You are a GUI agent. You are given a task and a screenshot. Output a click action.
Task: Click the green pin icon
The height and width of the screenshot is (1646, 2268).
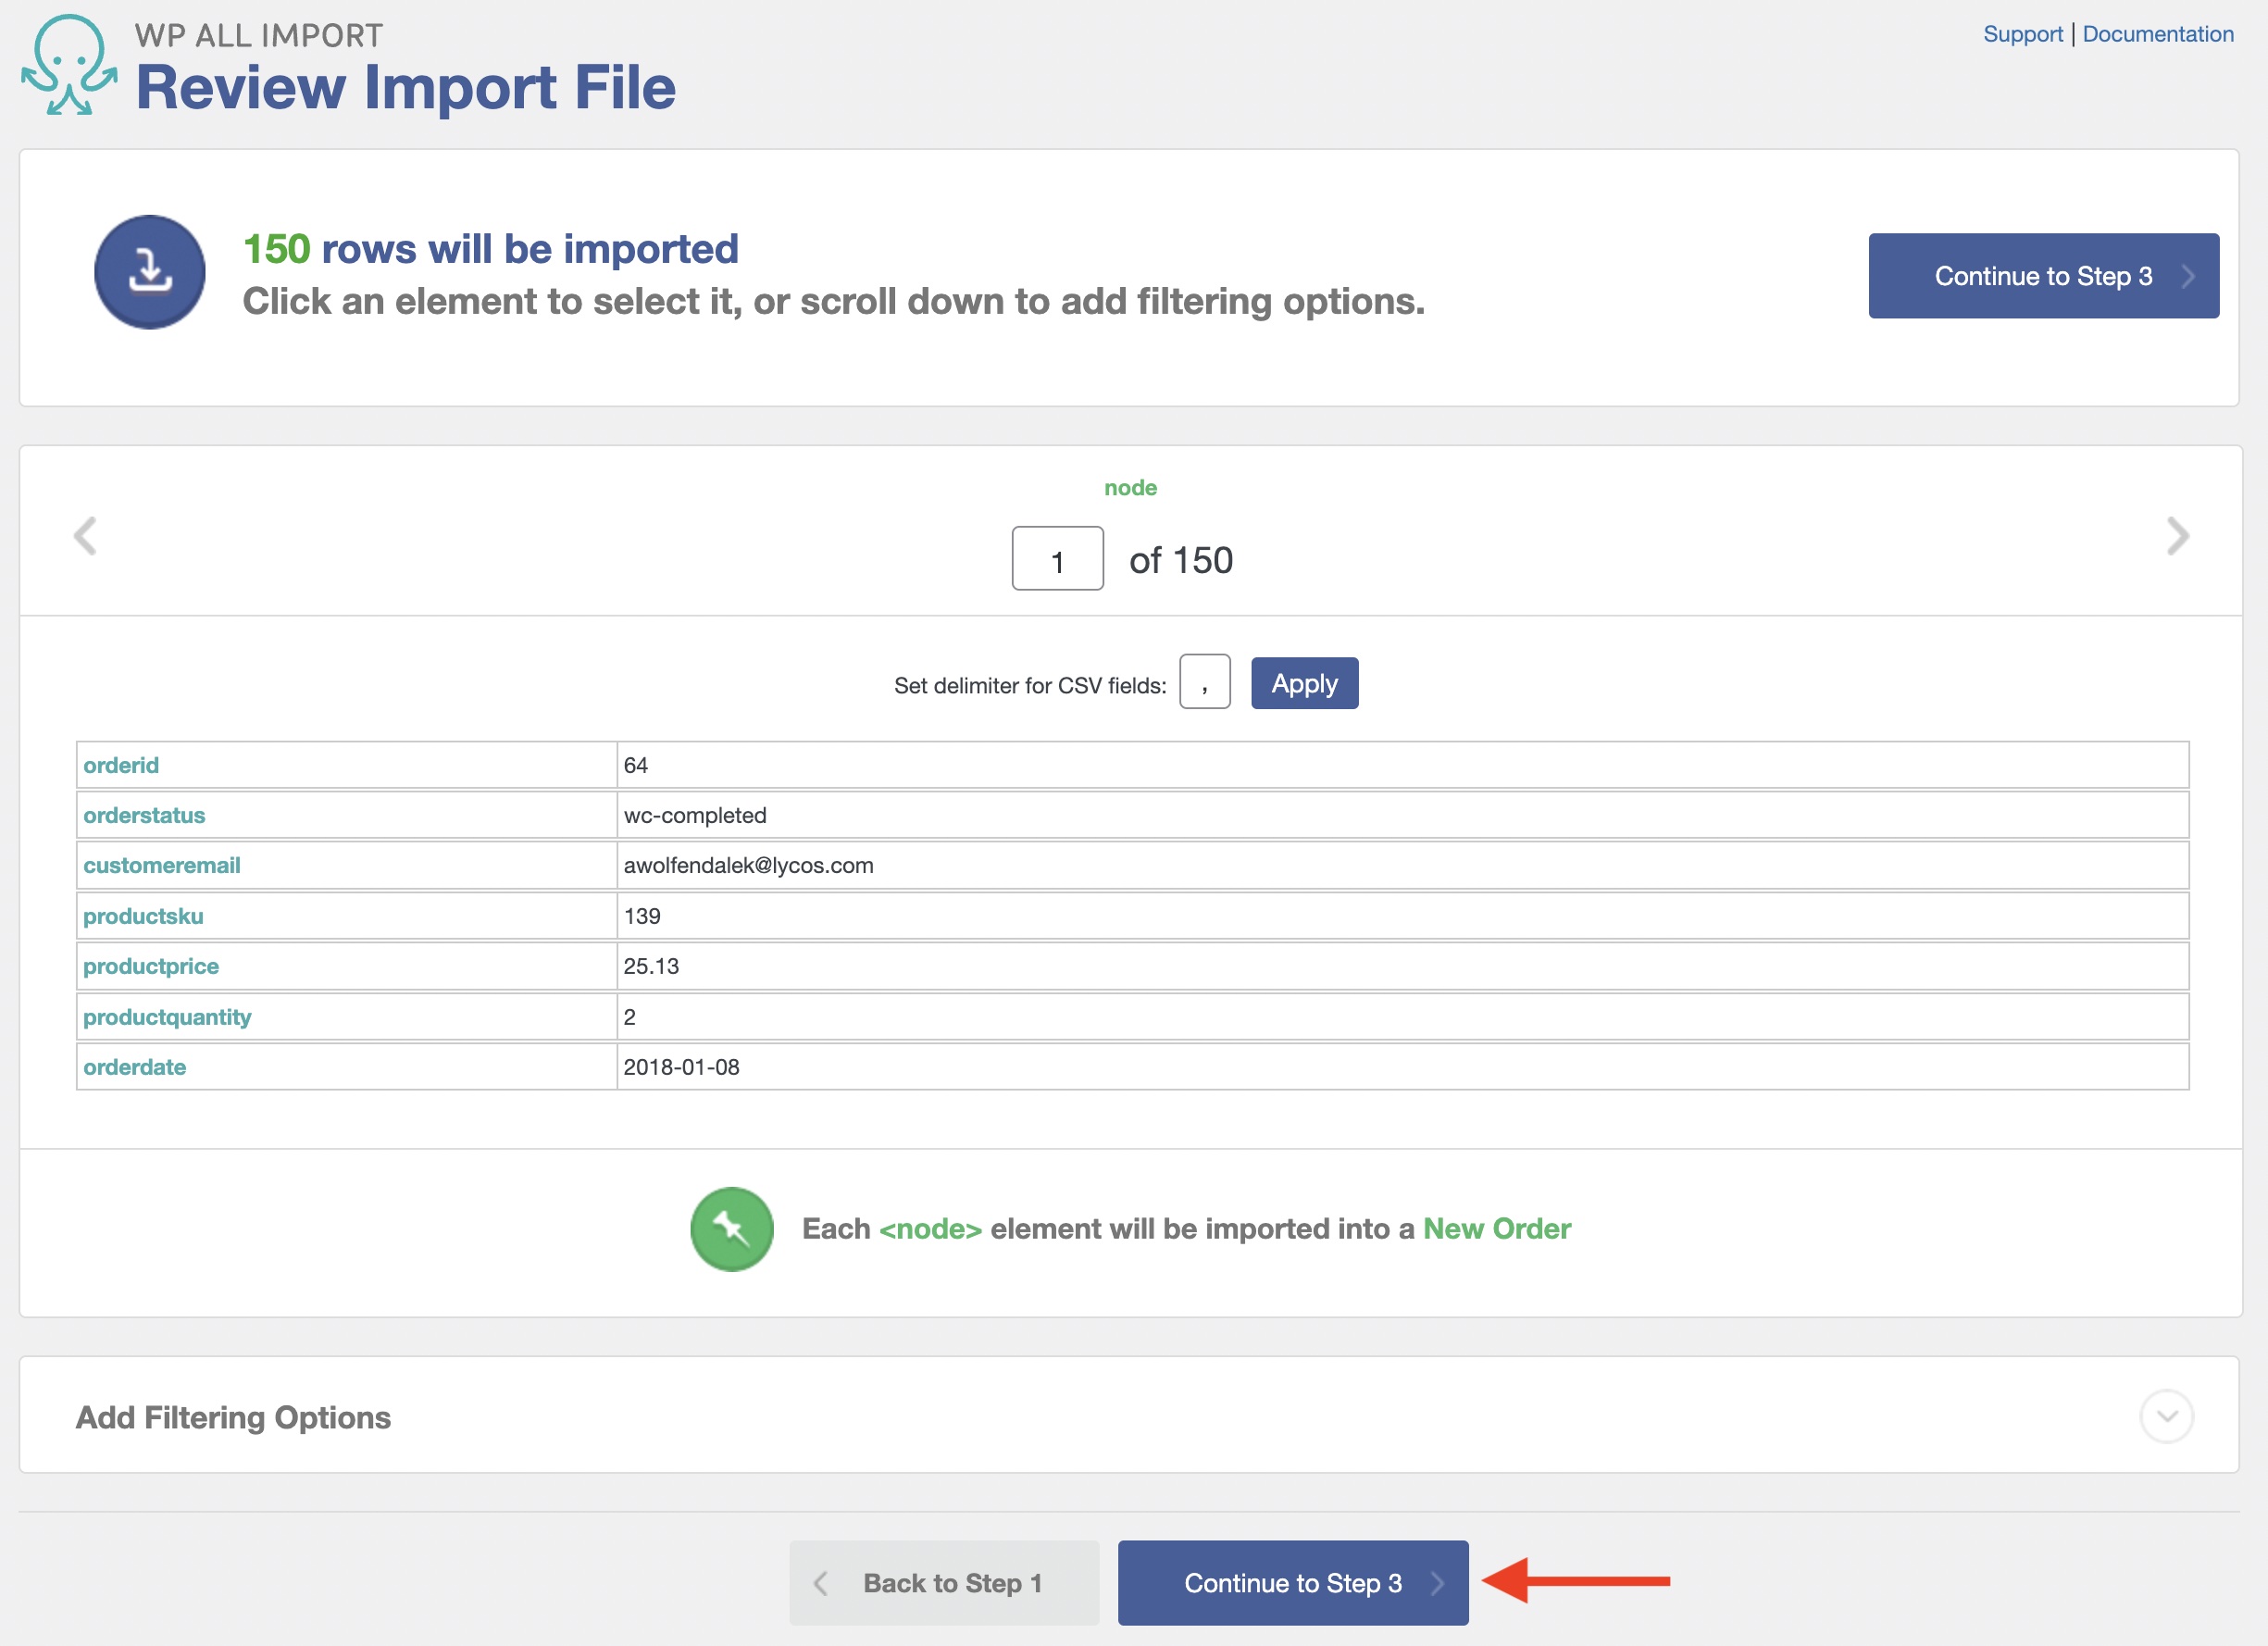pyautogui.click(x=732, y=1229)
